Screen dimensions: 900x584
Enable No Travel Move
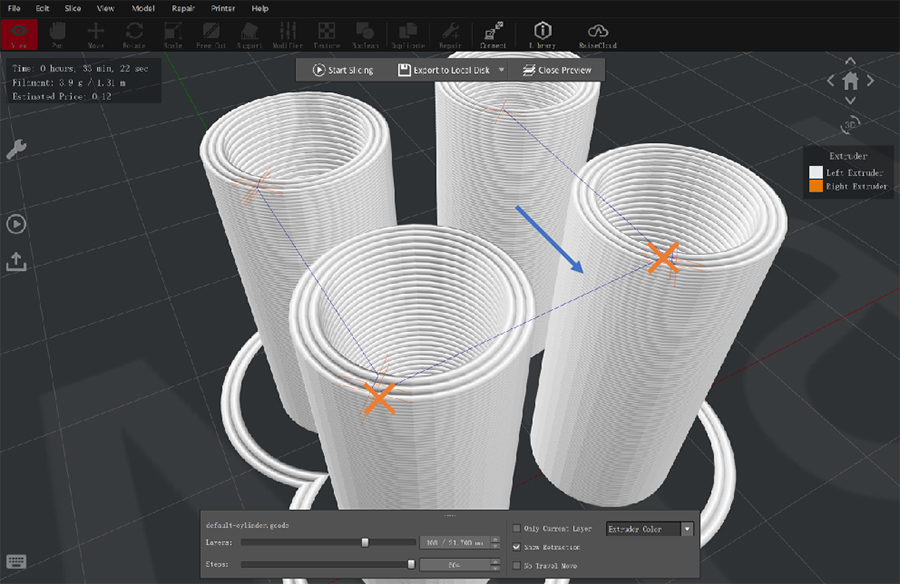coord(516,565)
